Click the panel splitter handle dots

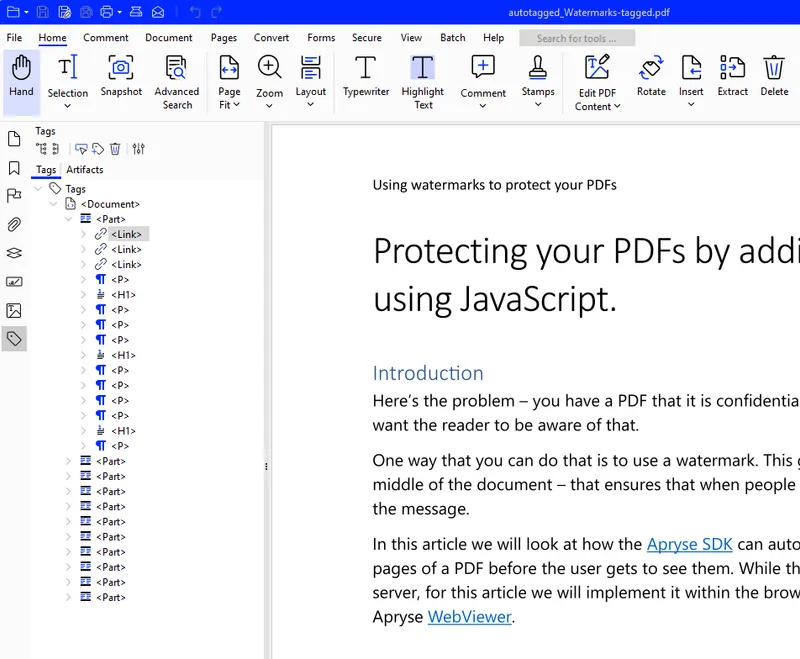266,466
